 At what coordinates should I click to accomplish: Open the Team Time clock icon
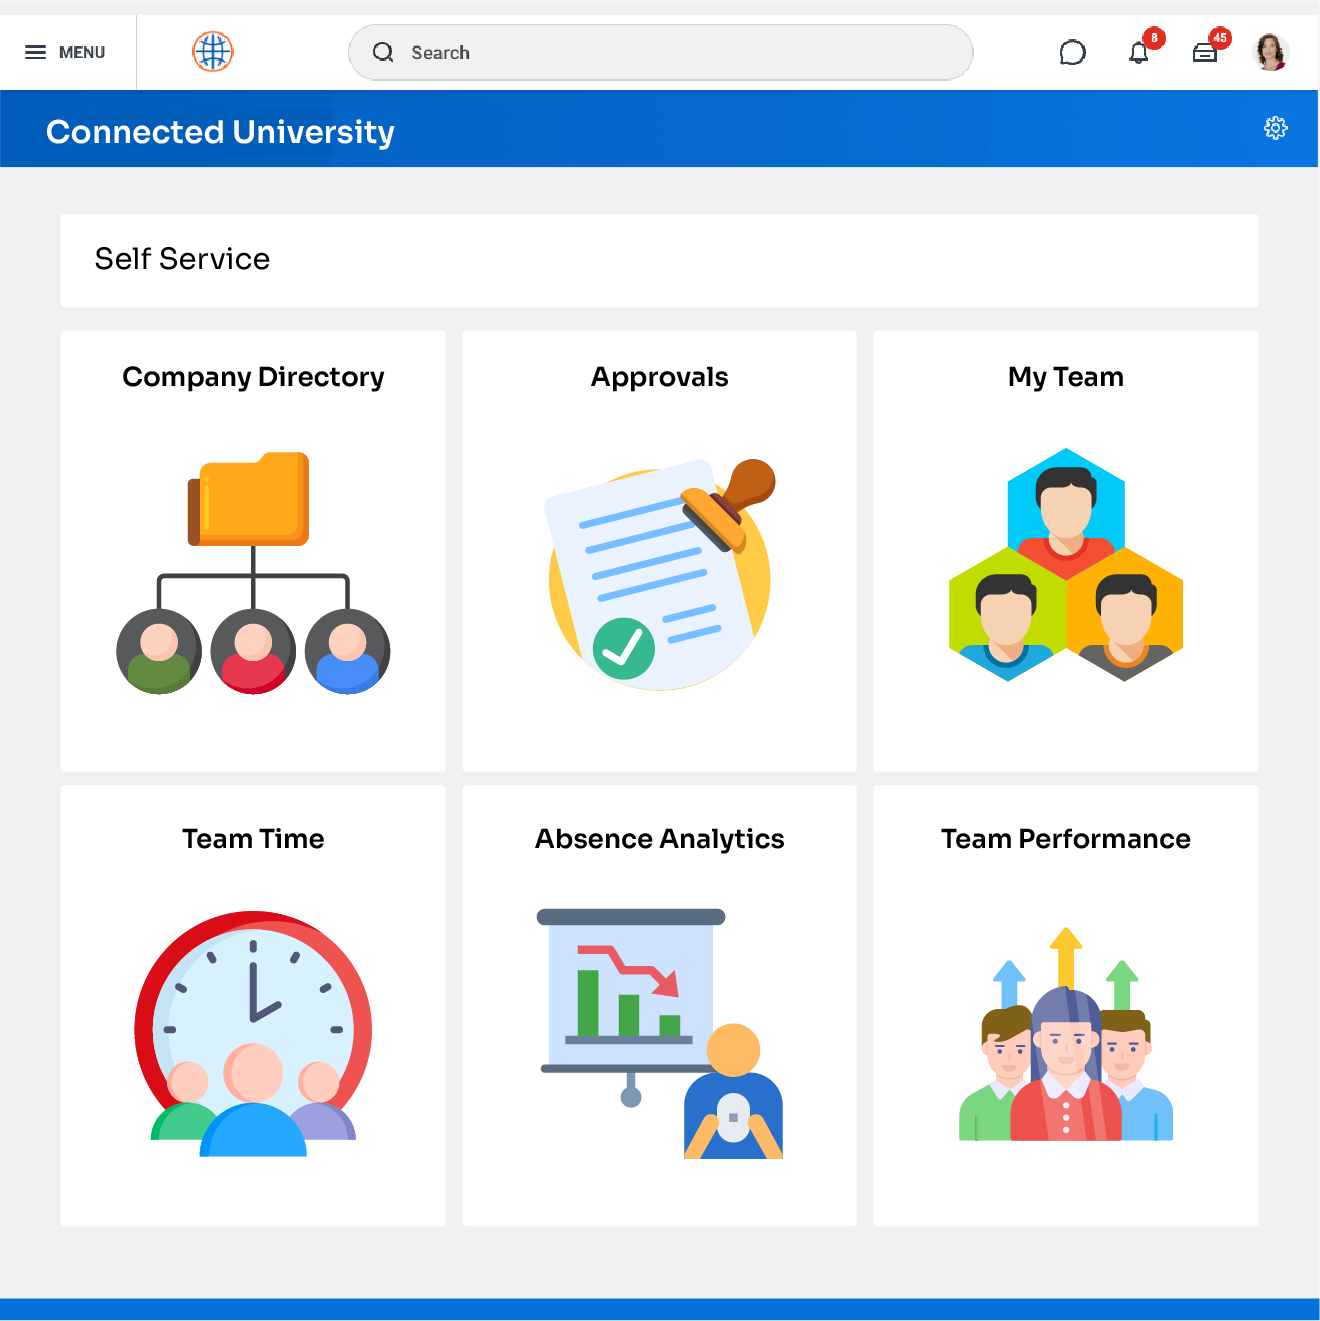click(x=253, y=1033)
